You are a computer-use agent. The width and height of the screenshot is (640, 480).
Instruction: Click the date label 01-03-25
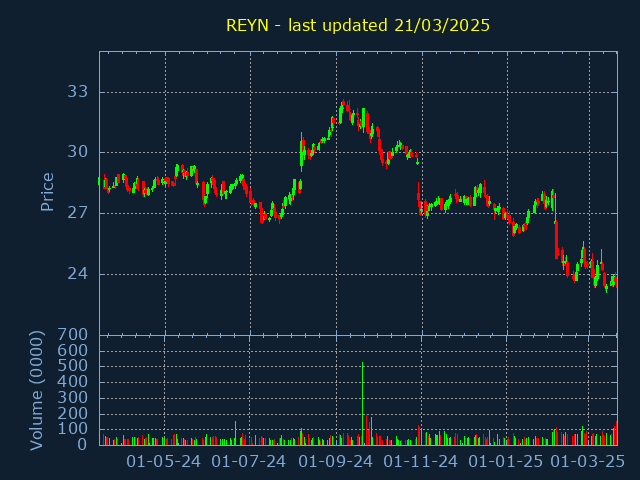click(588, 462)
